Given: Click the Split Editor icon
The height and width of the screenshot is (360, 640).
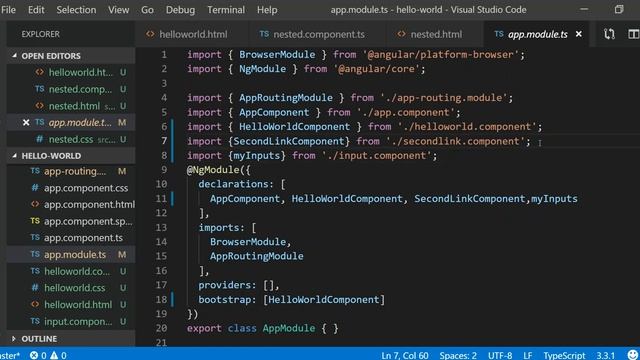Looking at the screenshot, I should click(633, 34).
